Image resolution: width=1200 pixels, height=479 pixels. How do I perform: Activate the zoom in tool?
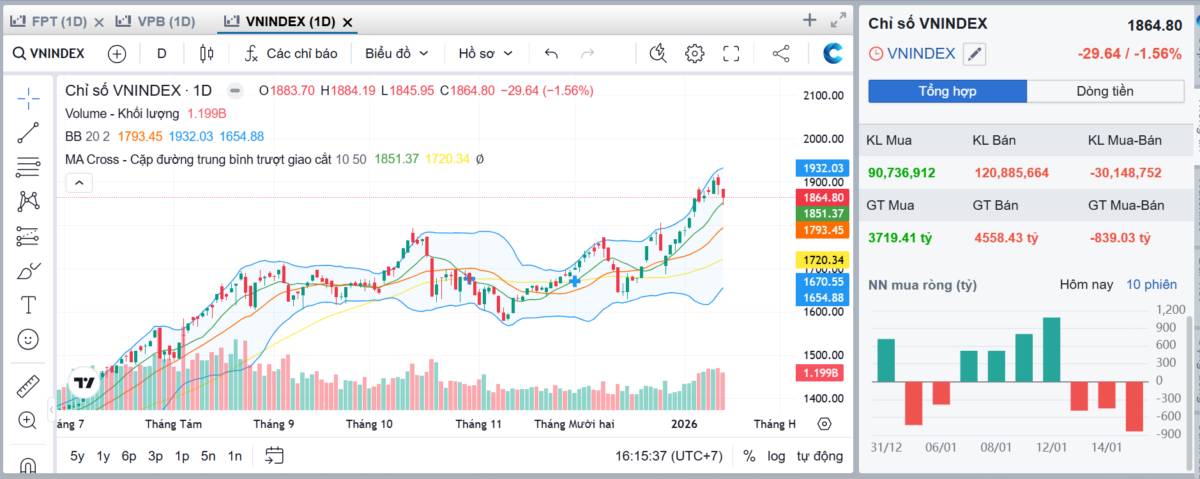(x=28, y=421)
